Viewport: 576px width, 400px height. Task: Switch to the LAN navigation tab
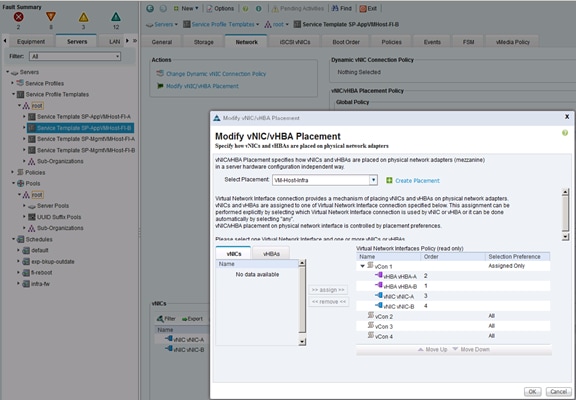(x=115, y=42)
